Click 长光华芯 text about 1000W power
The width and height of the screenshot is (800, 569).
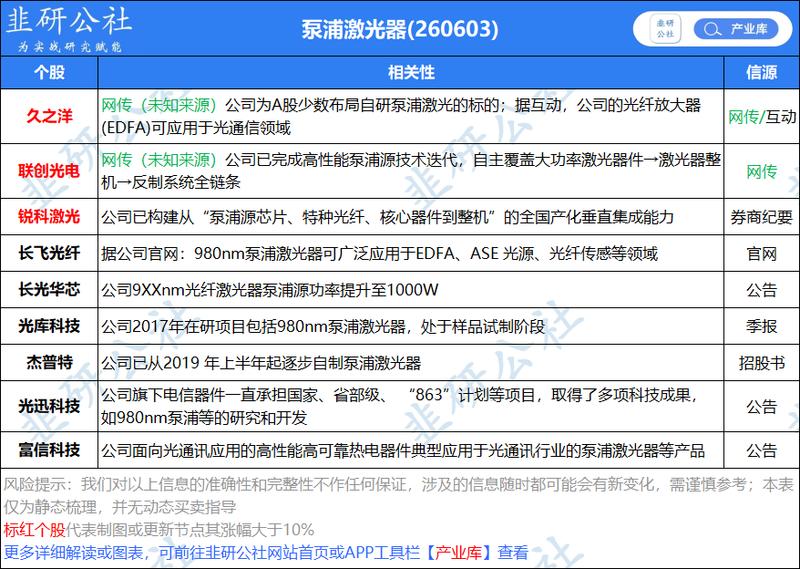269,290
